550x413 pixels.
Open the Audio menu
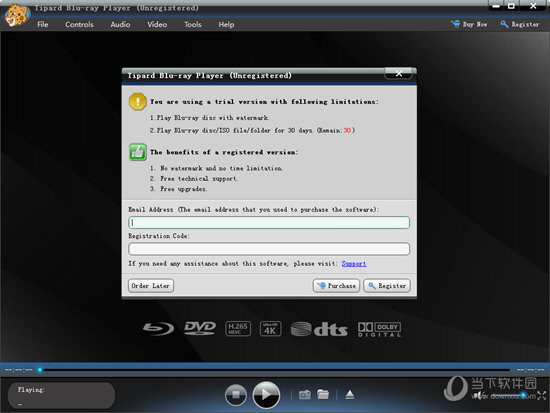pyautogui.click(x=120, y=25)
